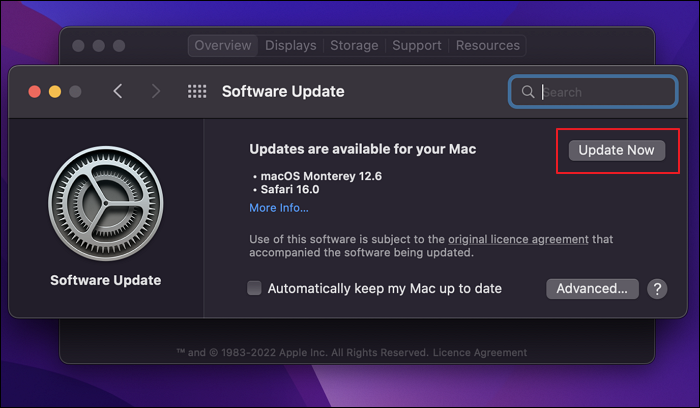Open the Support tab

coord(417,46)
